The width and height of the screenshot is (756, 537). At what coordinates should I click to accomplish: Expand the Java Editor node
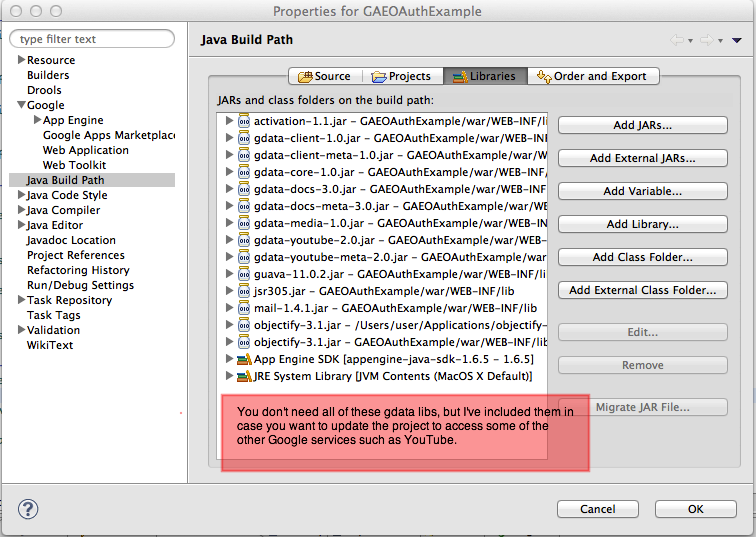click(21, 225)
